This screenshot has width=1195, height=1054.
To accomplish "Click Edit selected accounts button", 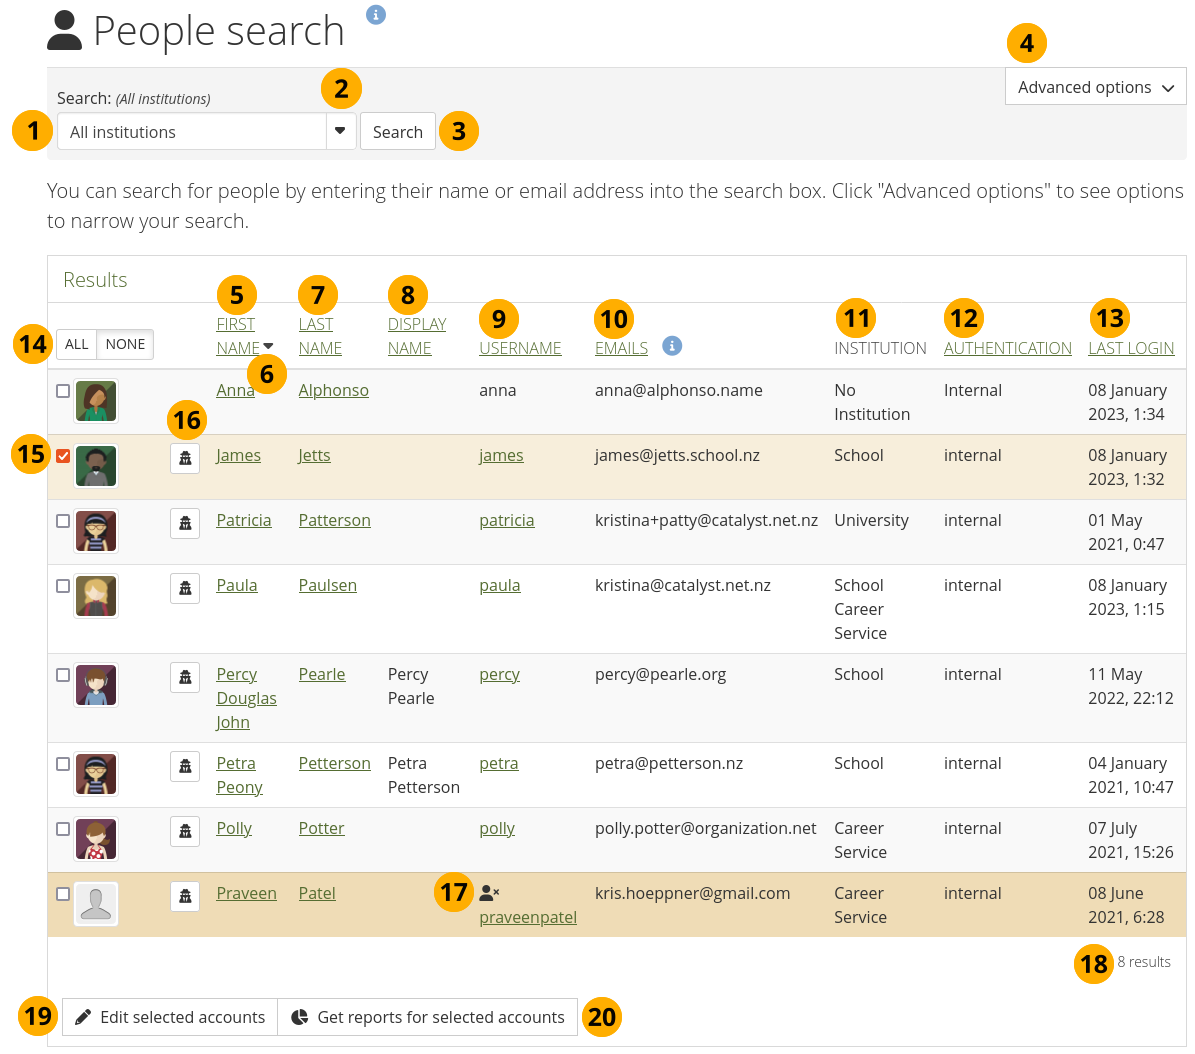I will pos(170,1017).
